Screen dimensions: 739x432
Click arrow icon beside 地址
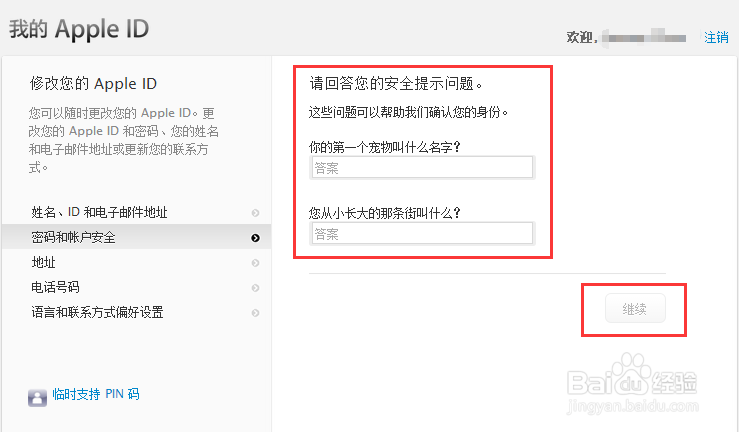pyautogui.click(x=255, y=263)
